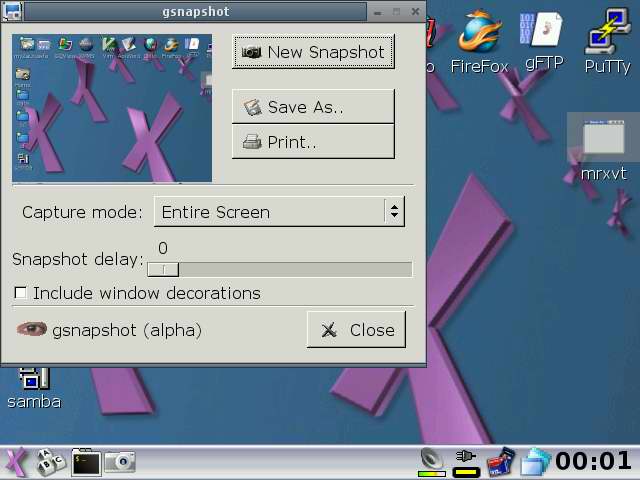Open the samba desktop icon
Image resolution: width=640 pixels, height=480 pixels.
point(33,386)
